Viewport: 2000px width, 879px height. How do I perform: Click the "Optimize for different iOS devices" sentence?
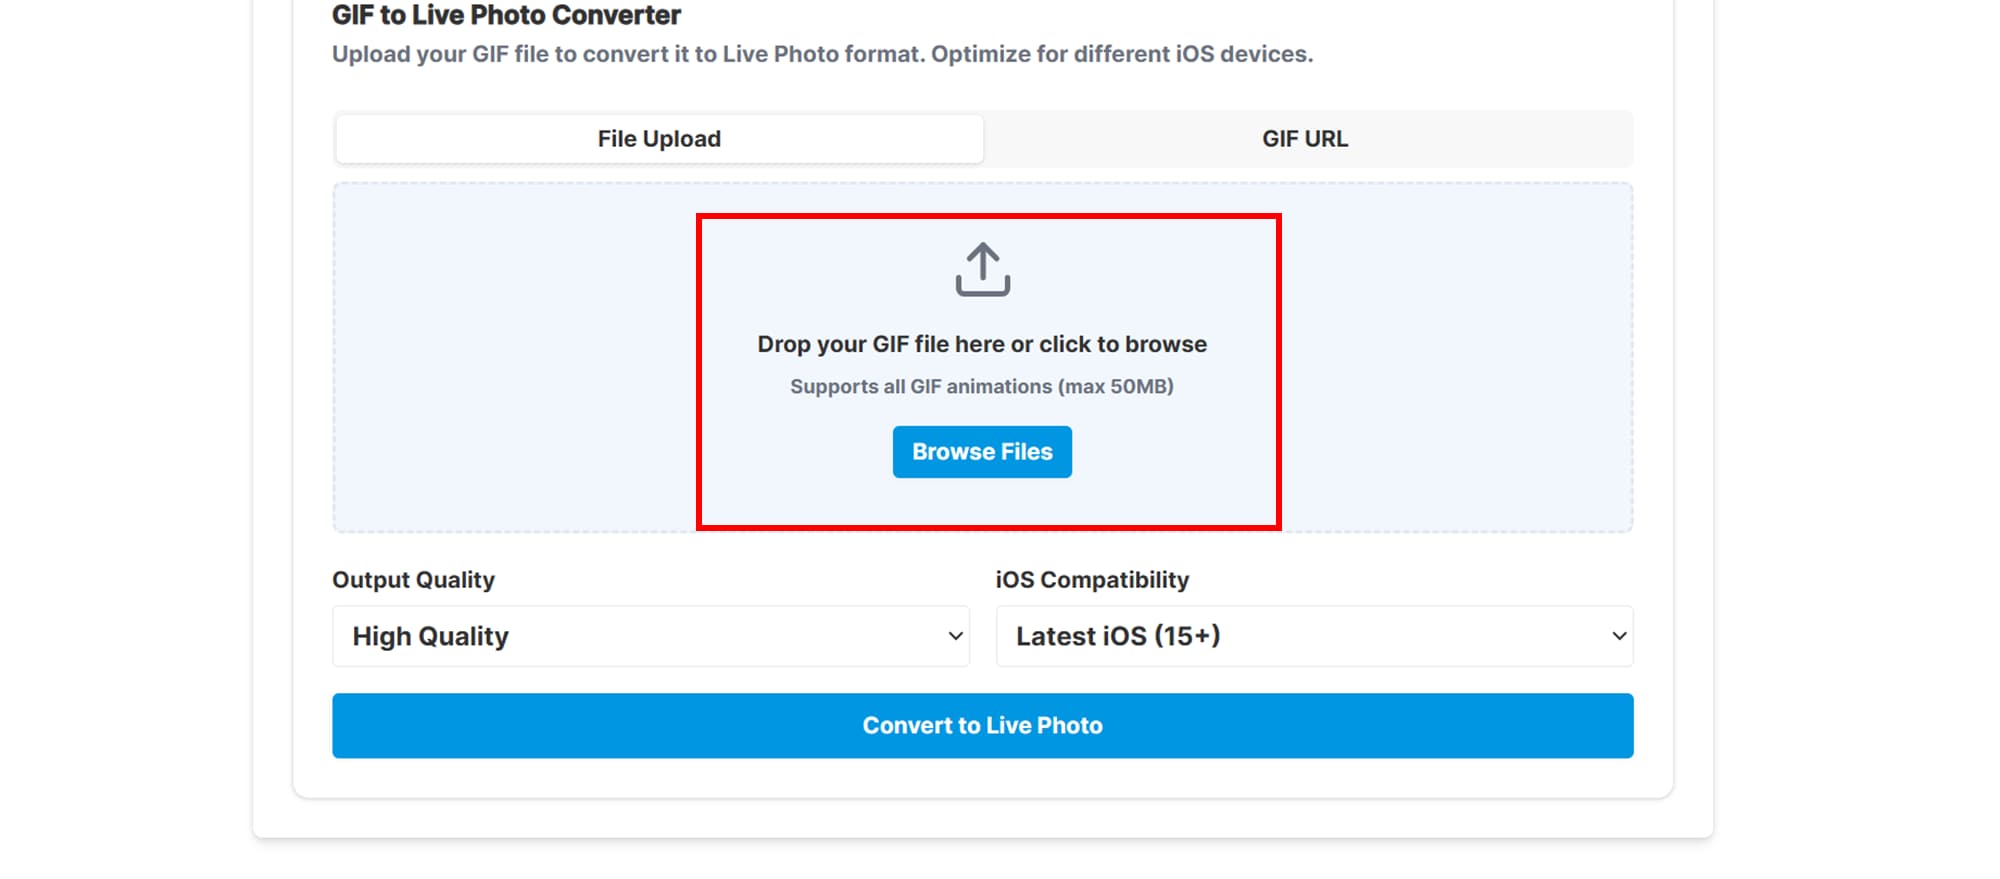(1122, 54)
